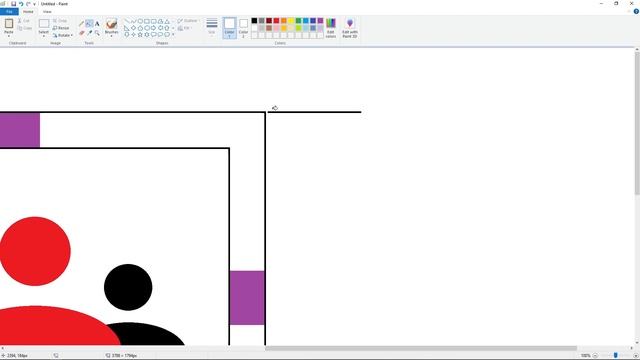This screenshot has width=640, height=360.
Task: Select the Text tool
Action: 97,24
